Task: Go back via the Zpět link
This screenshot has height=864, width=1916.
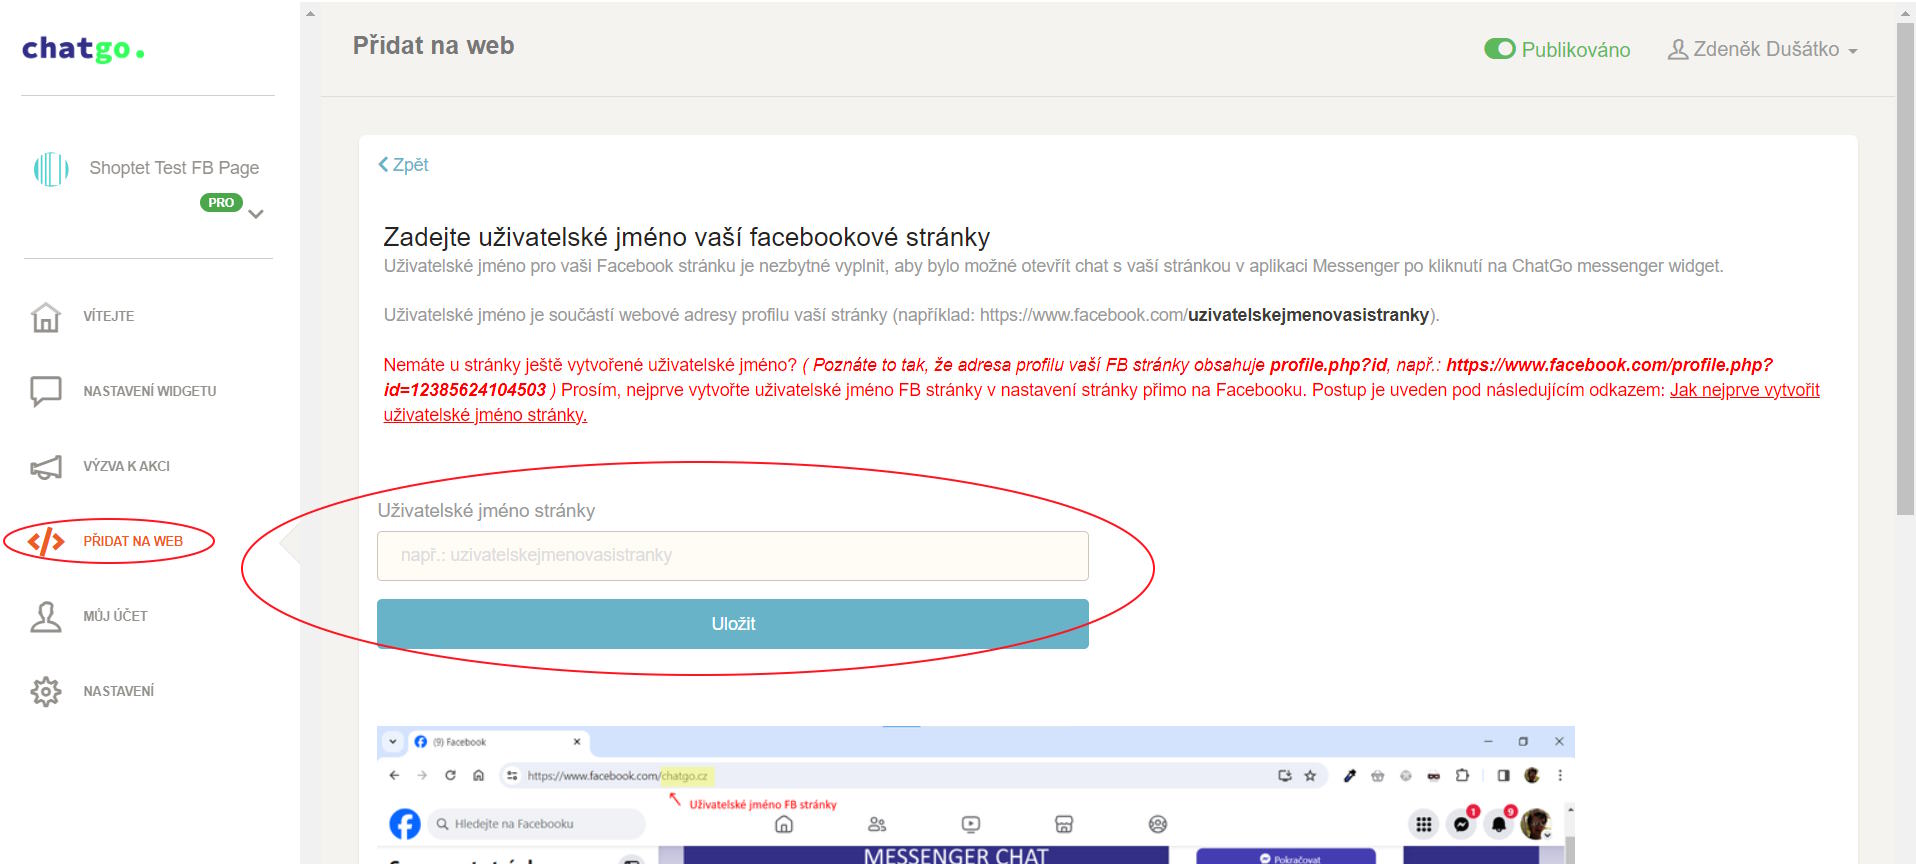Action: point(403,165)
